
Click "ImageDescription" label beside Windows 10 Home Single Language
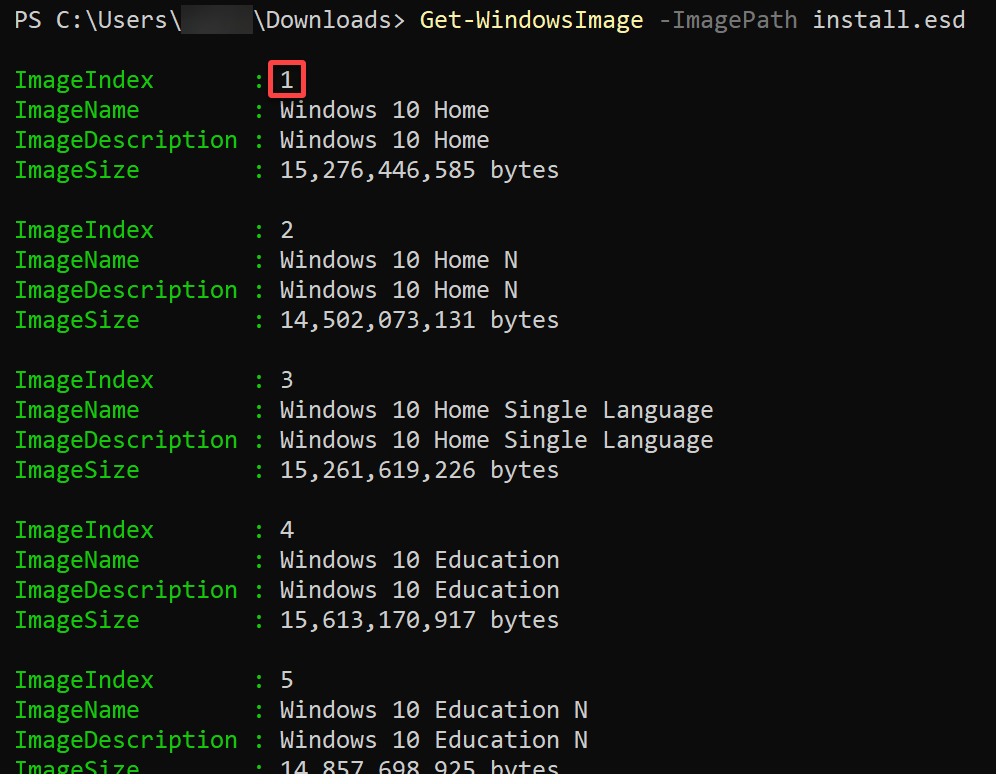(126, 440)
